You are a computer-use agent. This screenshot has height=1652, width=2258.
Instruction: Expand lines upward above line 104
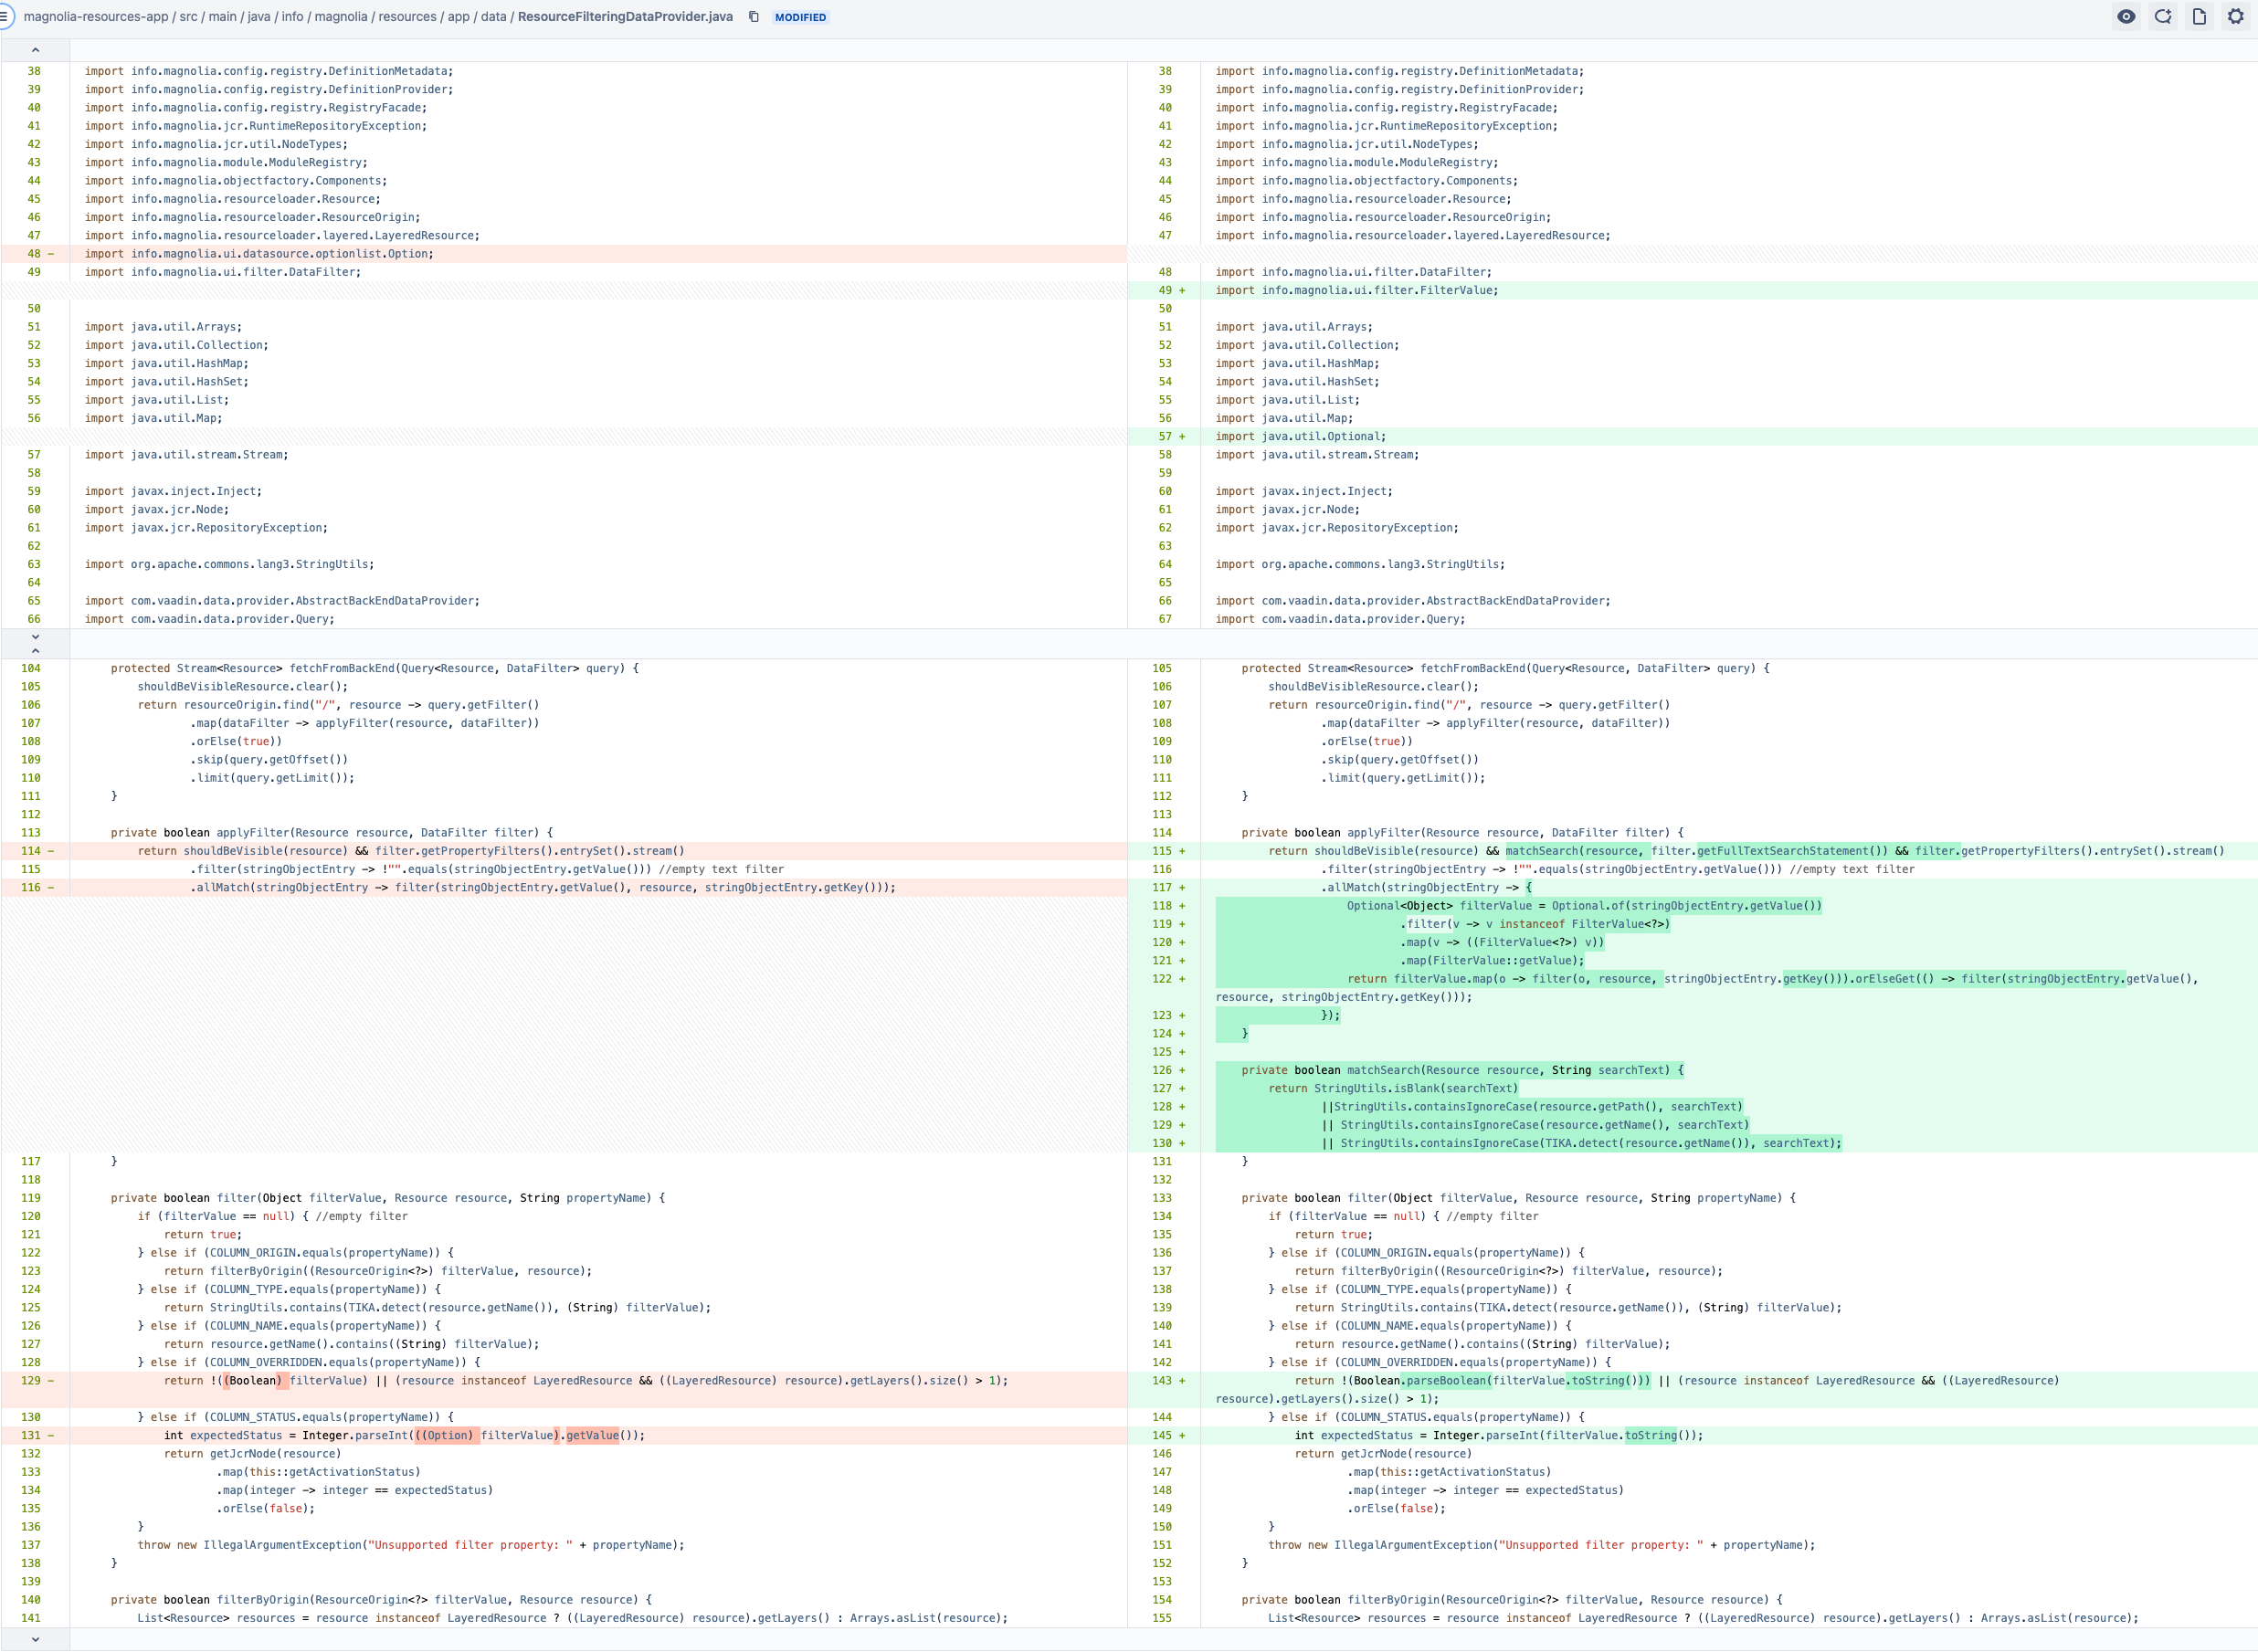(x=35, y=651)
